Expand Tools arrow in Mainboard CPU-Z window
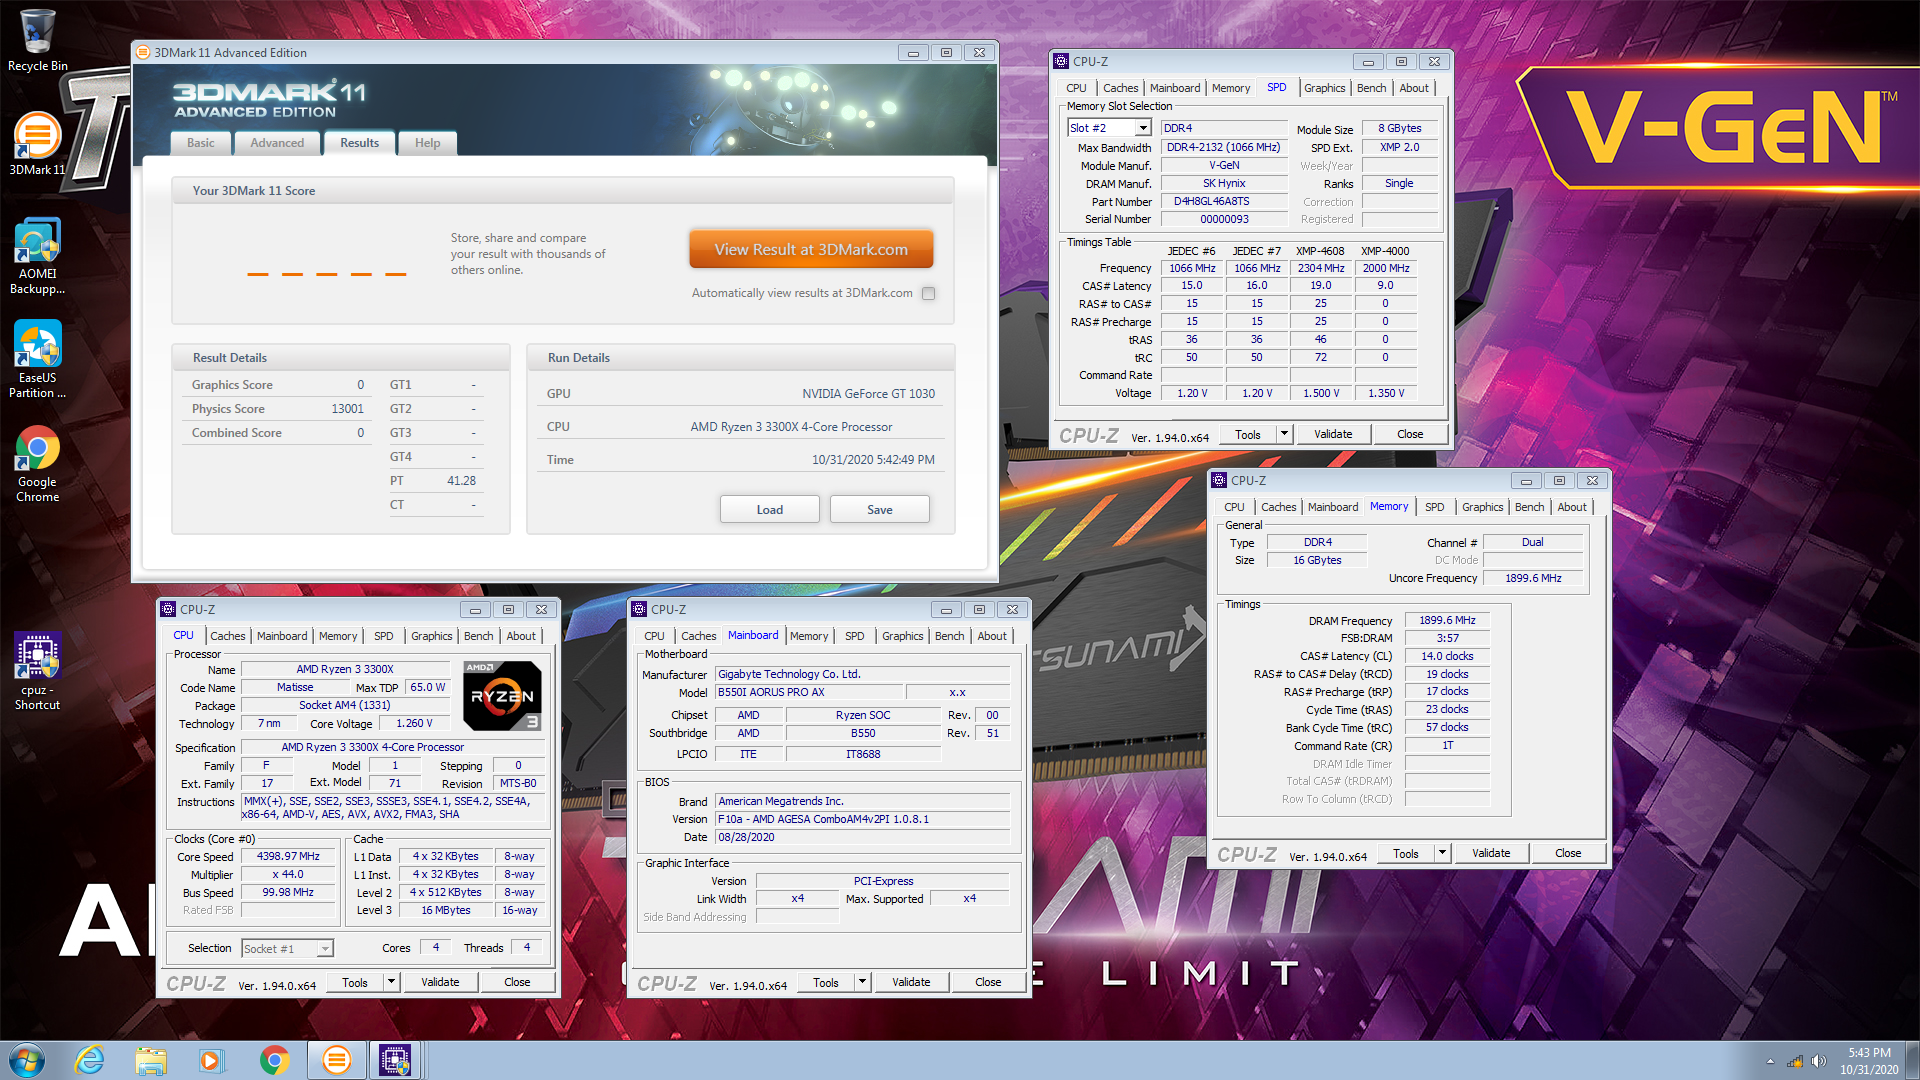The width and height of the screenshot is (1920, 1080). coord(863,982)
